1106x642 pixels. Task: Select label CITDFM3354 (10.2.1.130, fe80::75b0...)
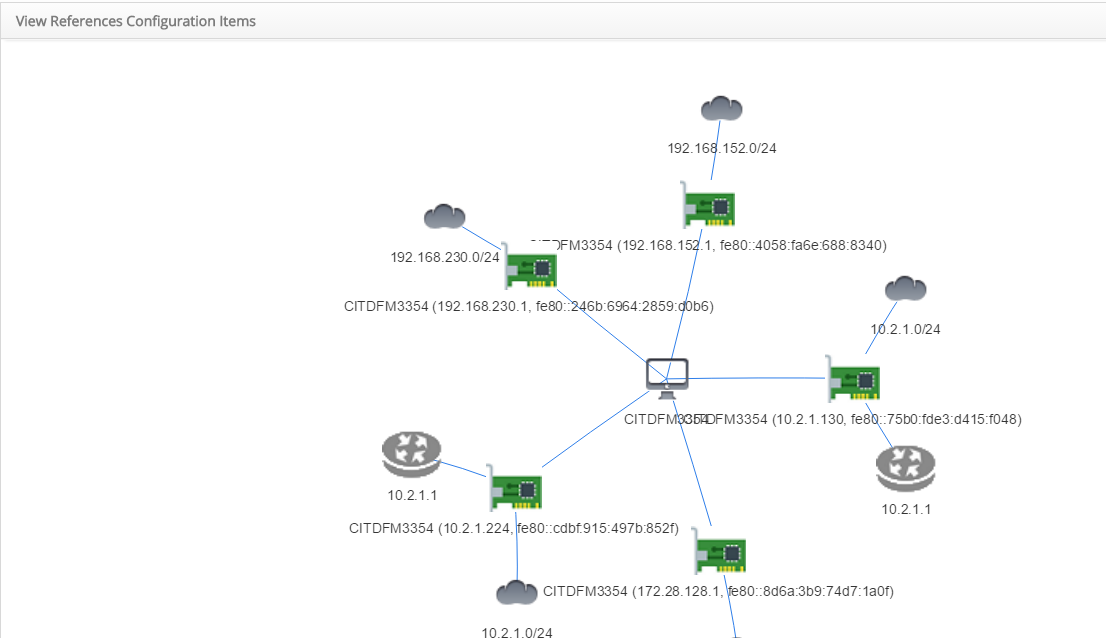pyautogui.click(x=860, y=419)
